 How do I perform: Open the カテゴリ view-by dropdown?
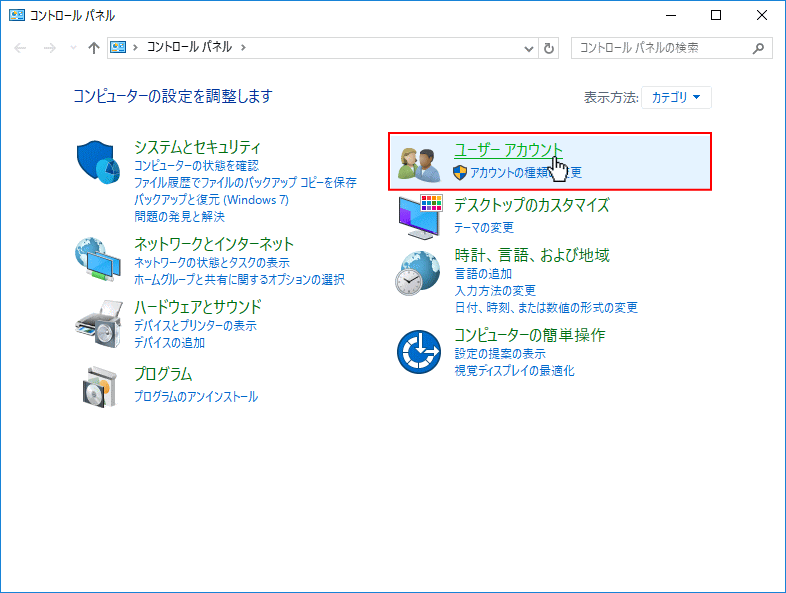pyautogui.click(x=676, y=97)
